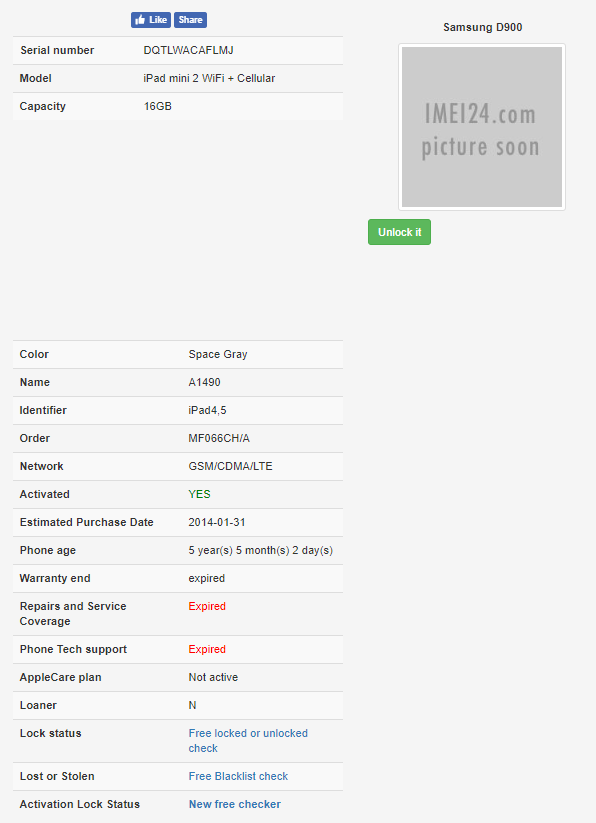Click the AppleCare plan label
596x823 pixels.
point(60,677)
